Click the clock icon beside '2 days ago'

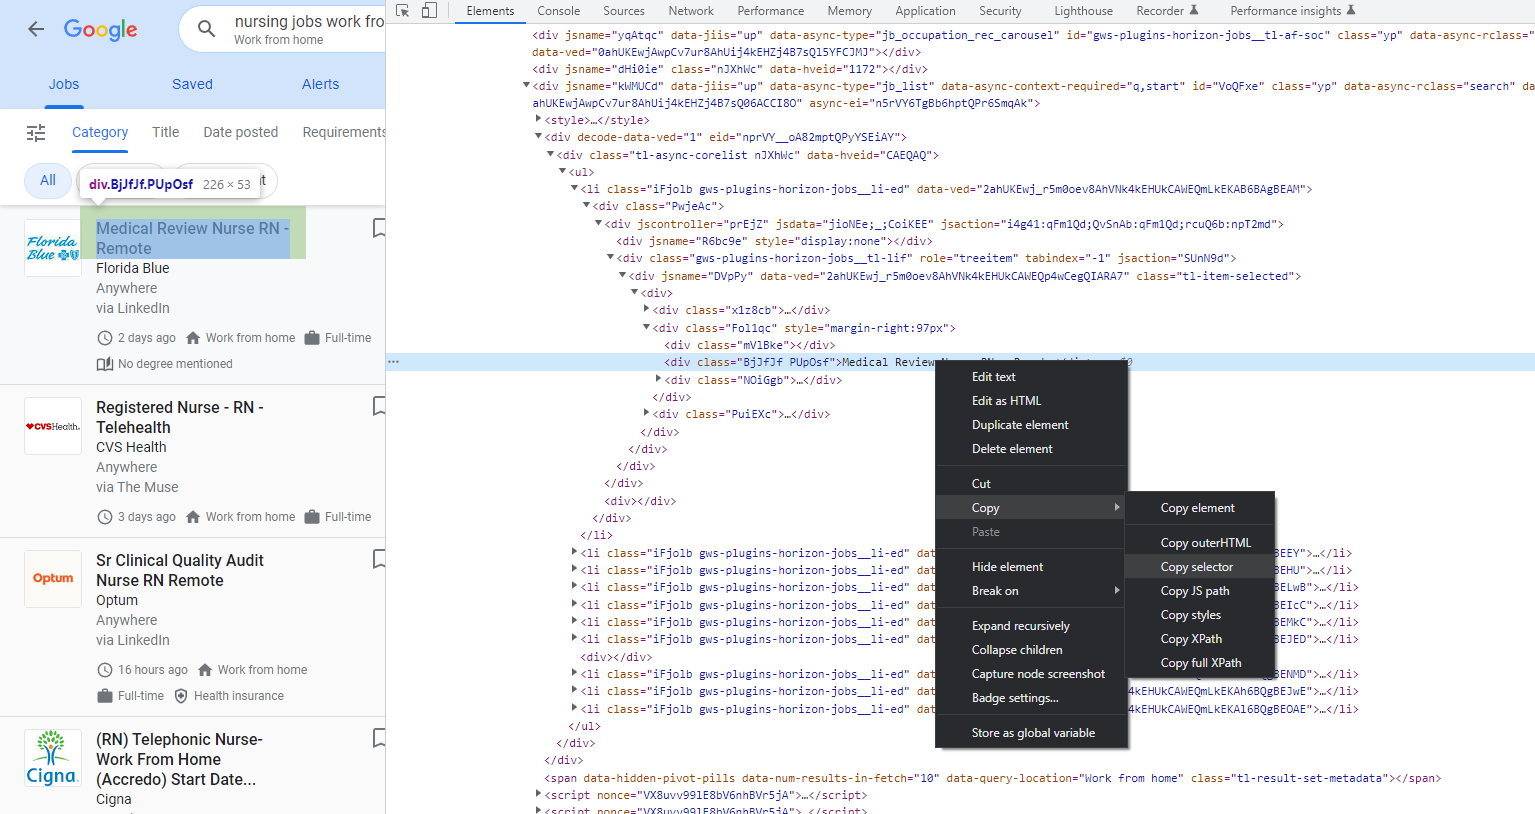(x=104, y=338)
